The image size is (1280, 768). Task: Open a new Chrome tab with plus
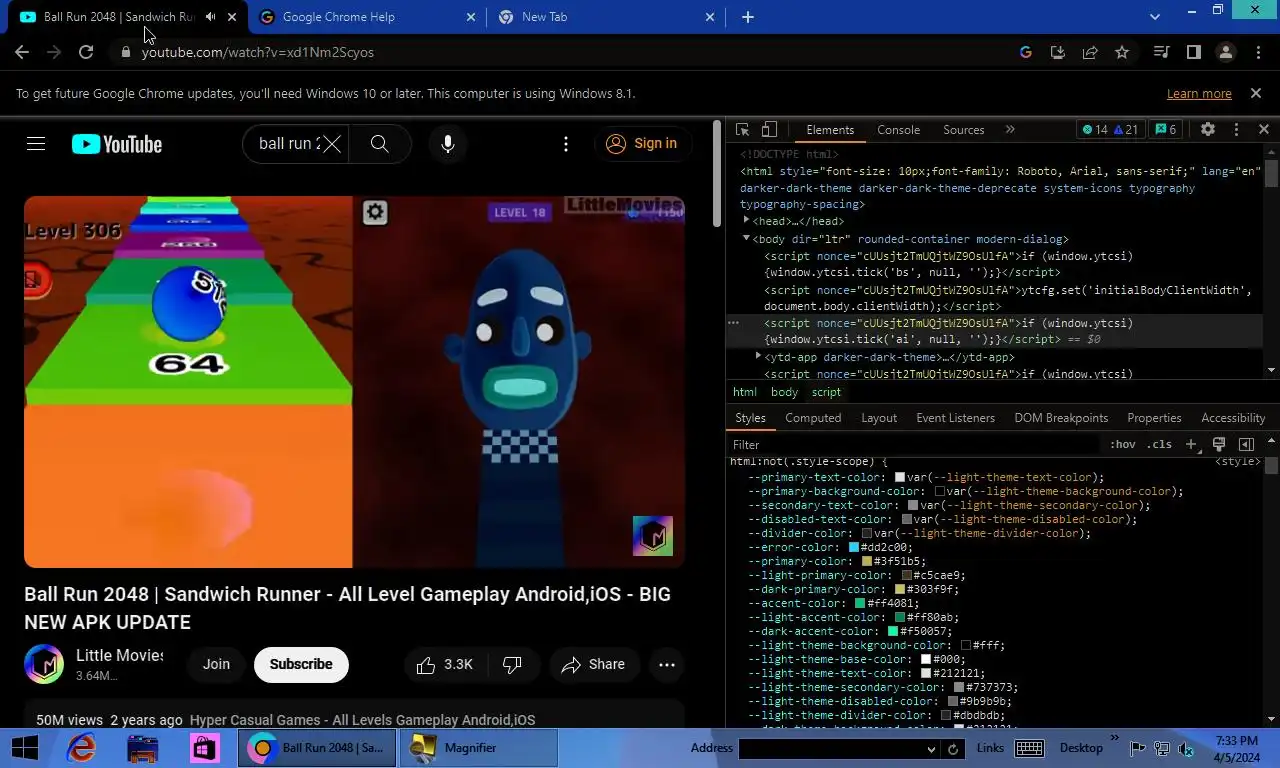click(748, 17)
